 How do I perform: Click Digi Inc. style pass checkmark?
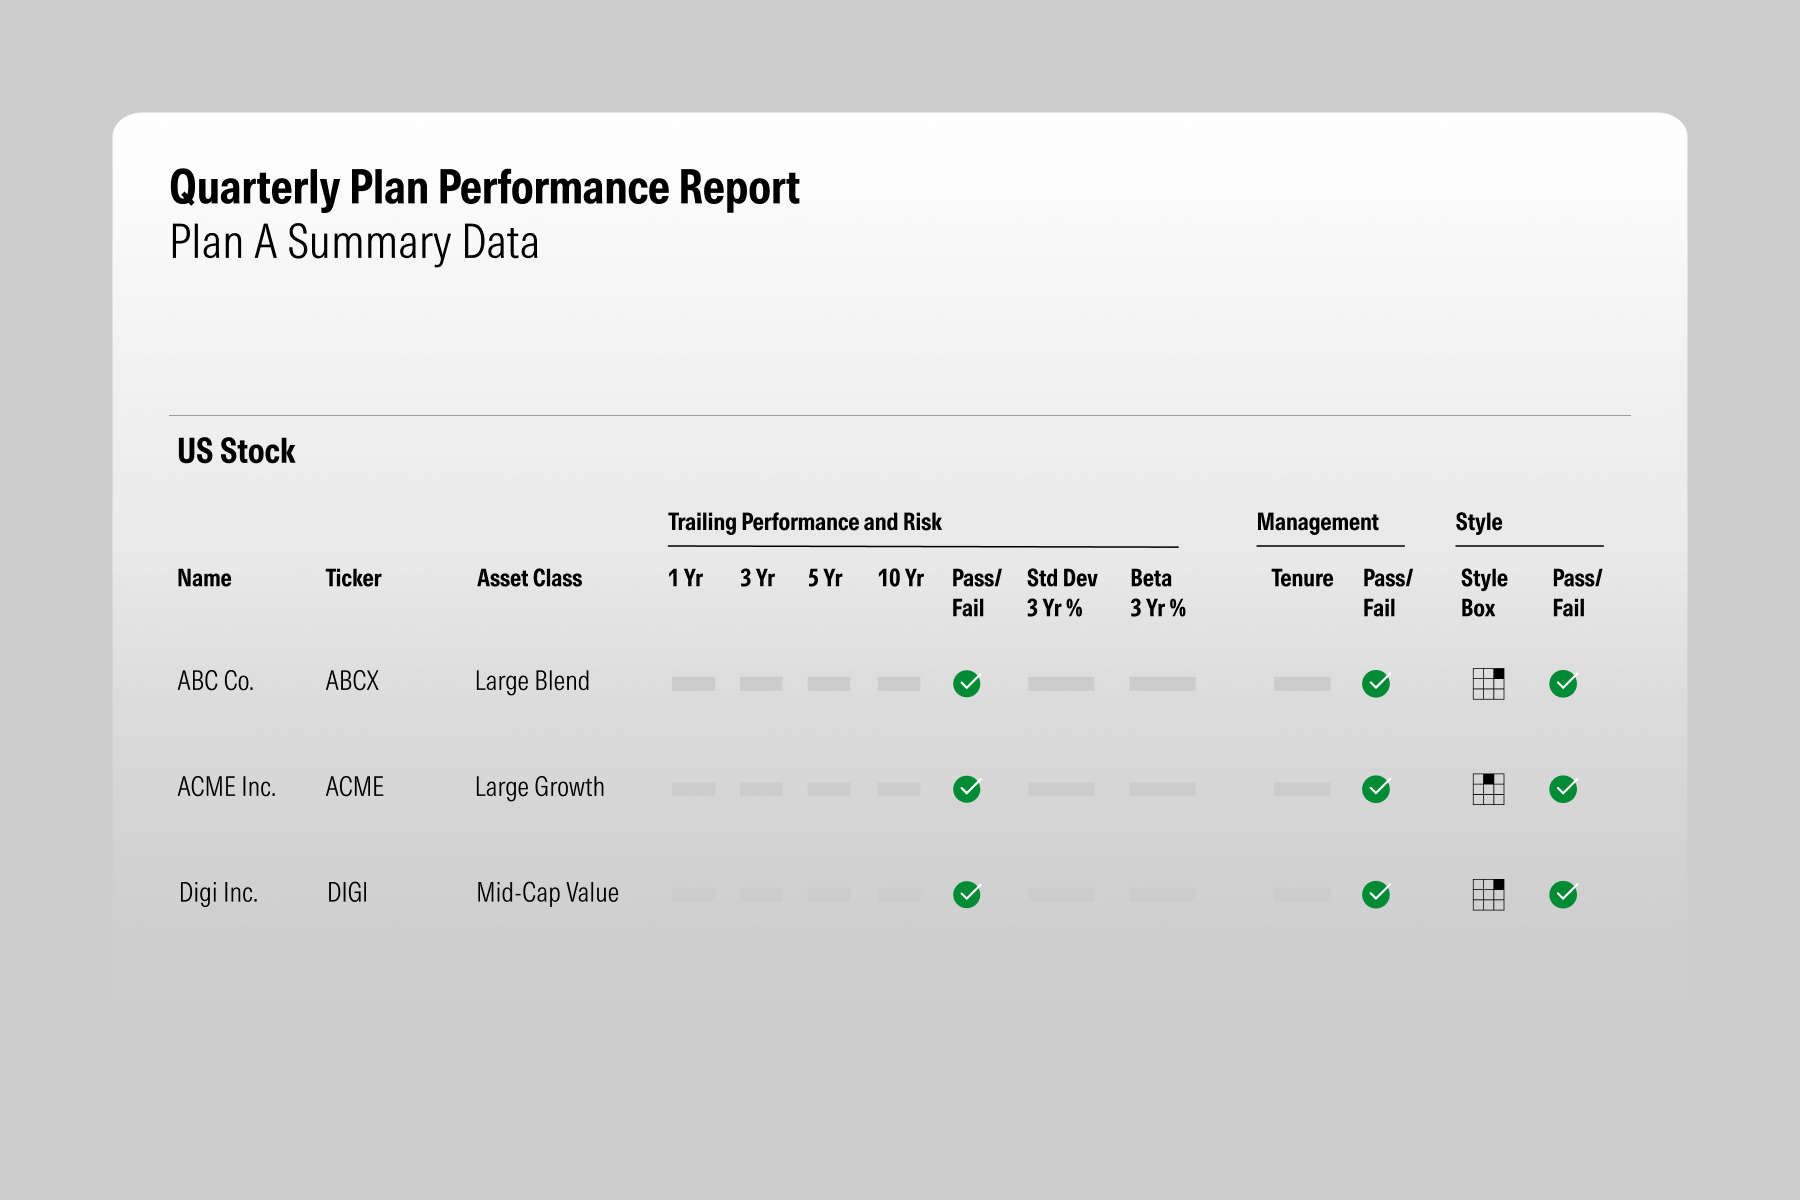1563,895
